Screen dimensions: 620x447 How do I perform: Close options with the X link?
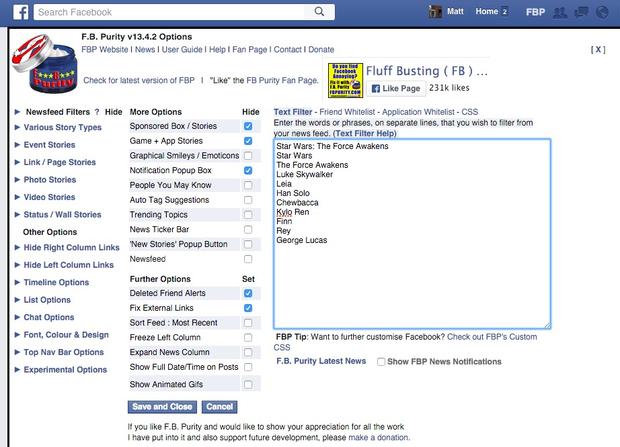pyautogui.click(x=597, y=49)
